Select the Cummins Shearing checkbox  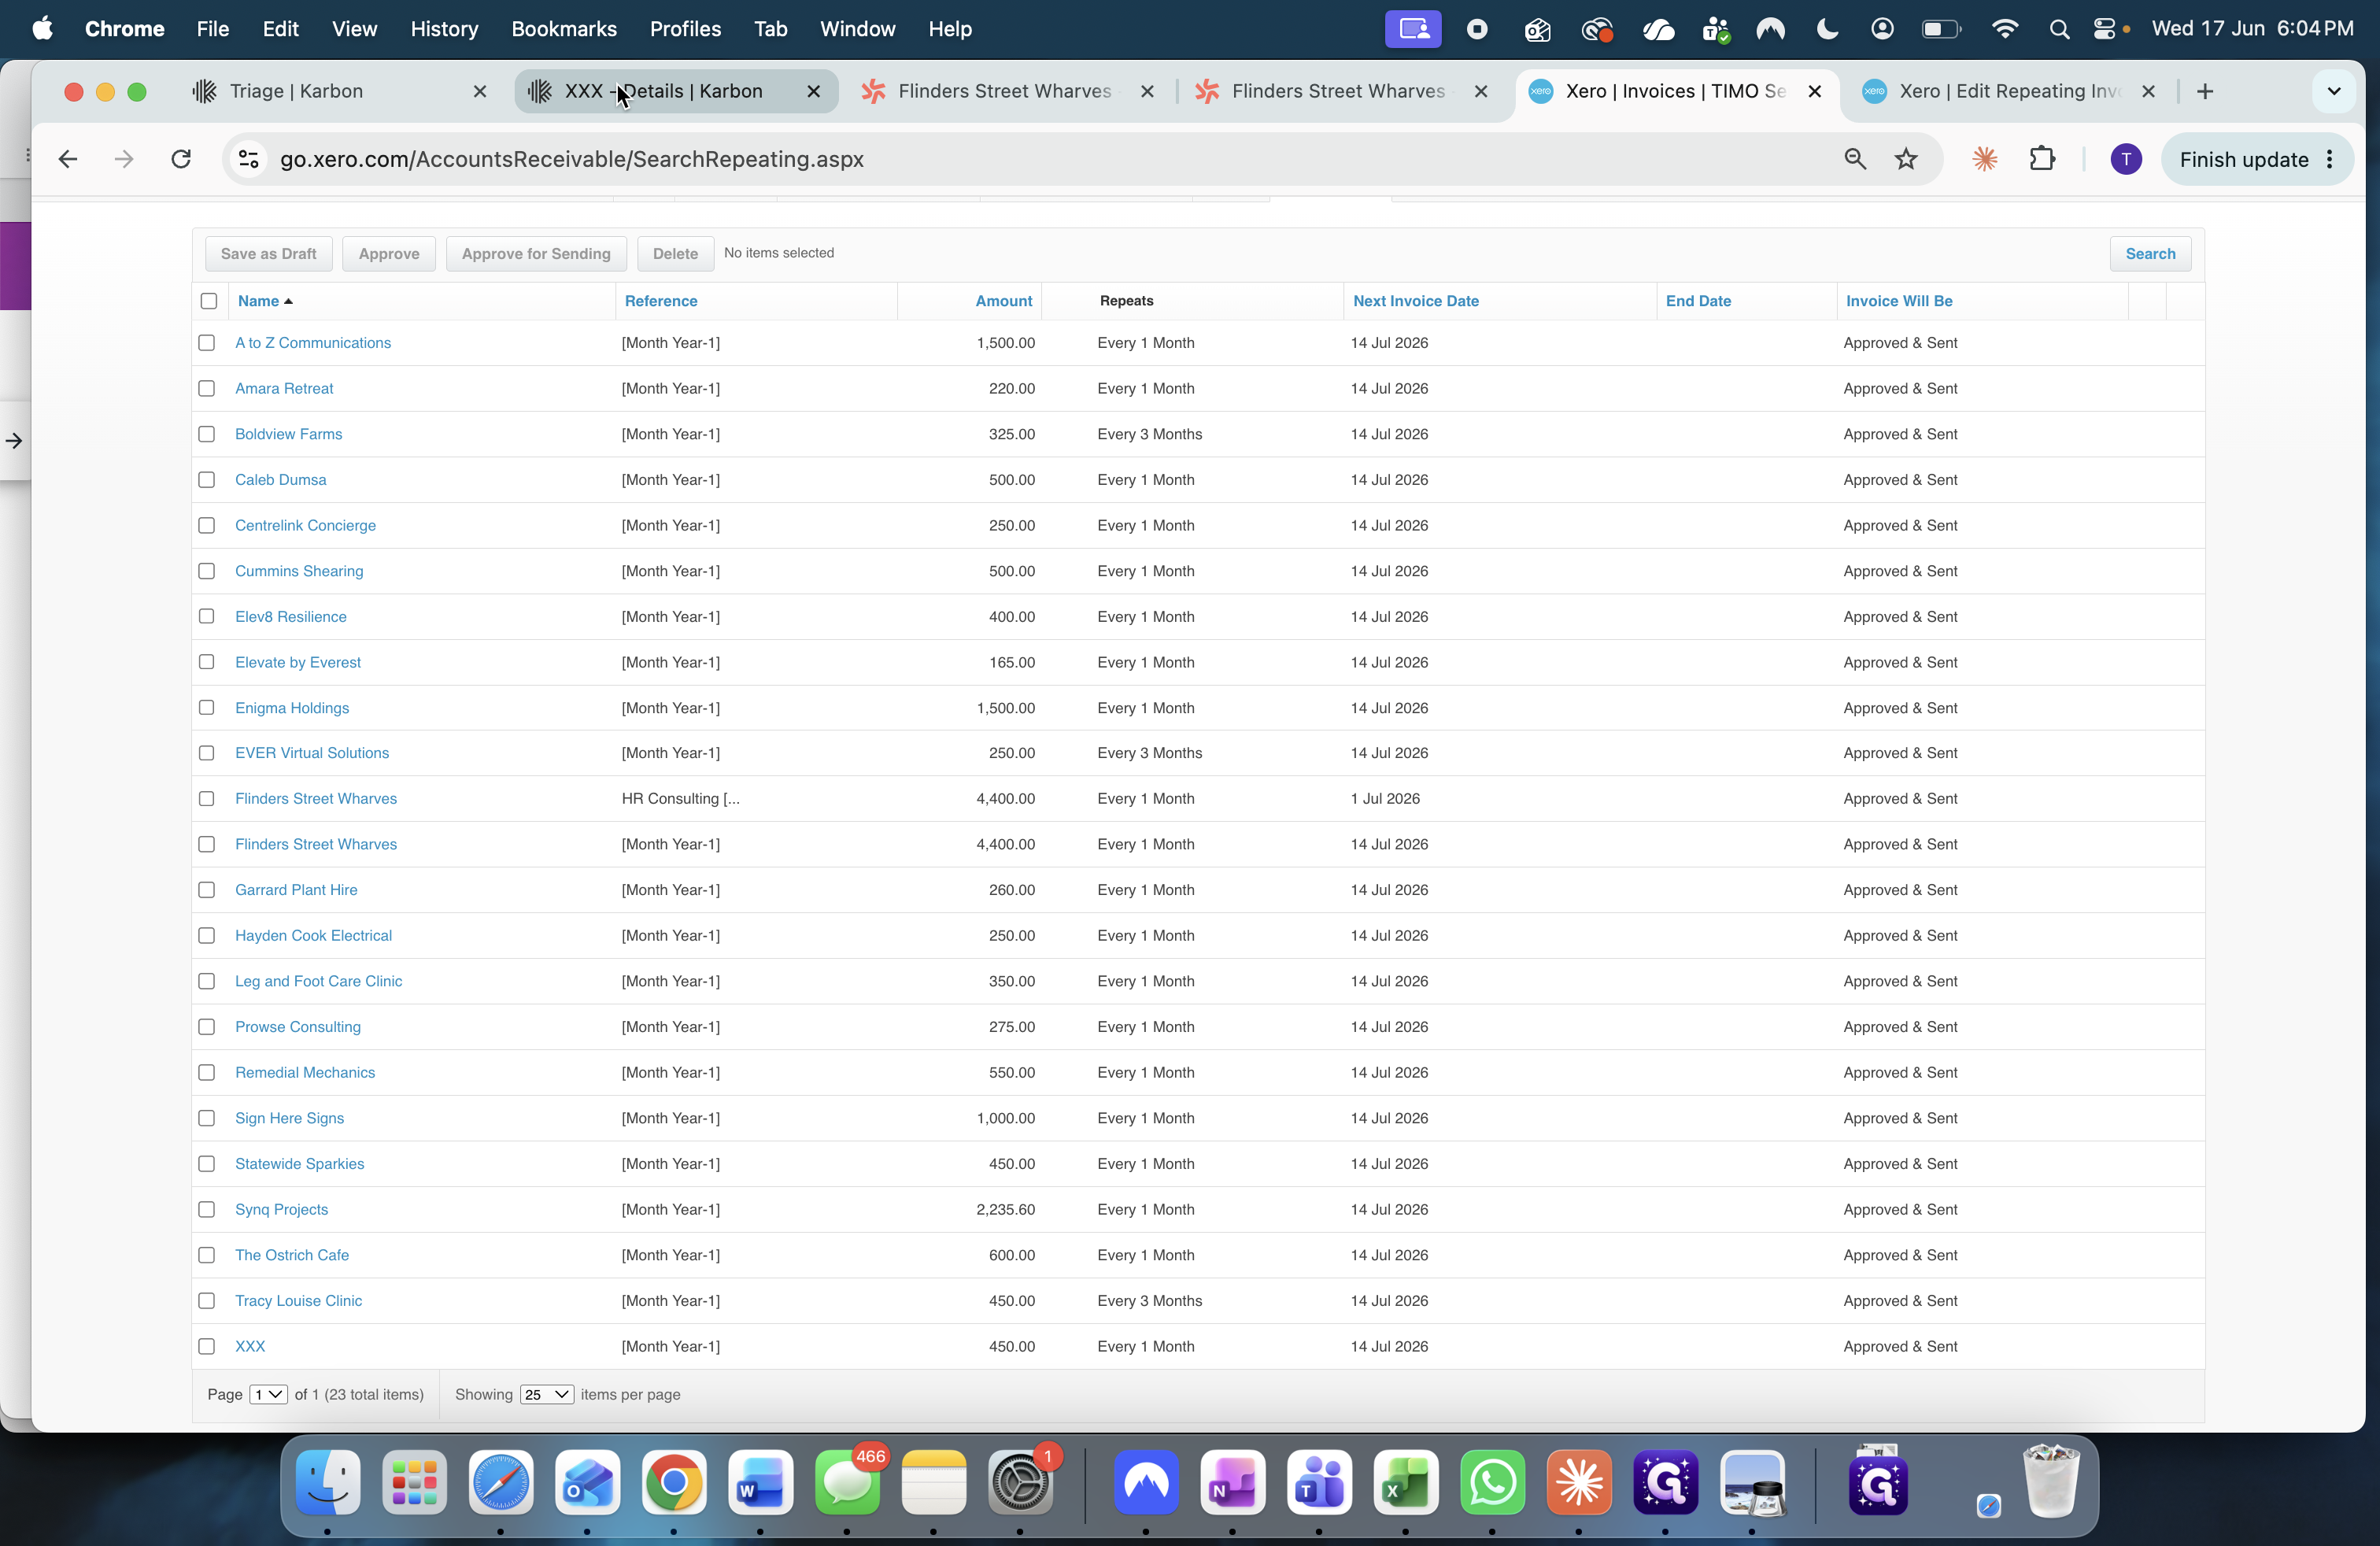point(206,571)
